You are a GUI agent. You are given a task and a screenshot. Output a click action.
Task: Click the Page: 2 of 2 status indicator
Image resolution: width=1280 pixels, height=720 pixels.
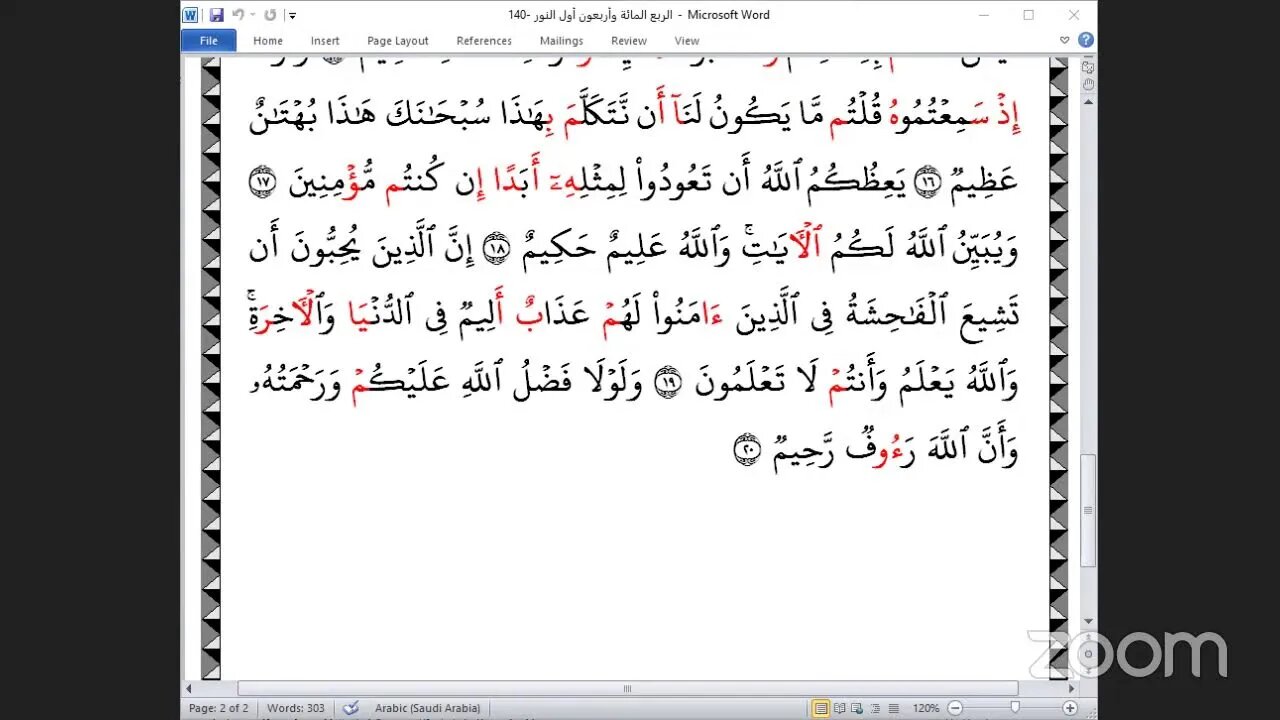(x=218, y=708)
